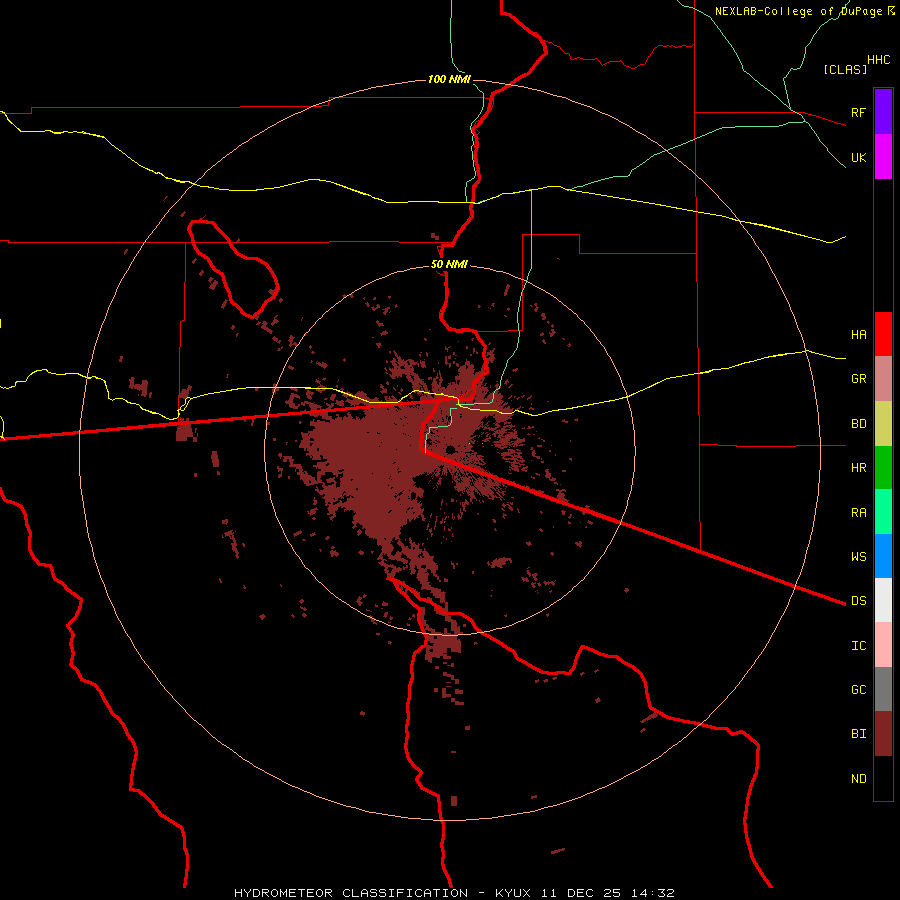Select the blue WS legend swatch
Screen dimensions: 900x900
tap(883, 556)
